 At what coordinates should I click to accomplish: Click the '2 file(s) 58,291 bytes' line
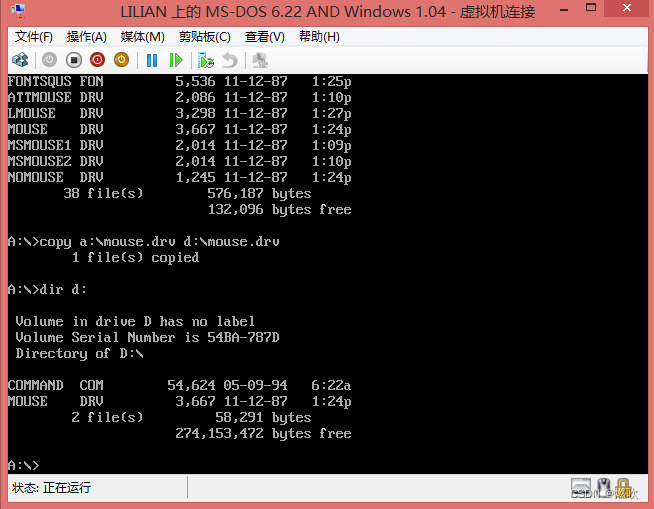click(x=191, y=417)
